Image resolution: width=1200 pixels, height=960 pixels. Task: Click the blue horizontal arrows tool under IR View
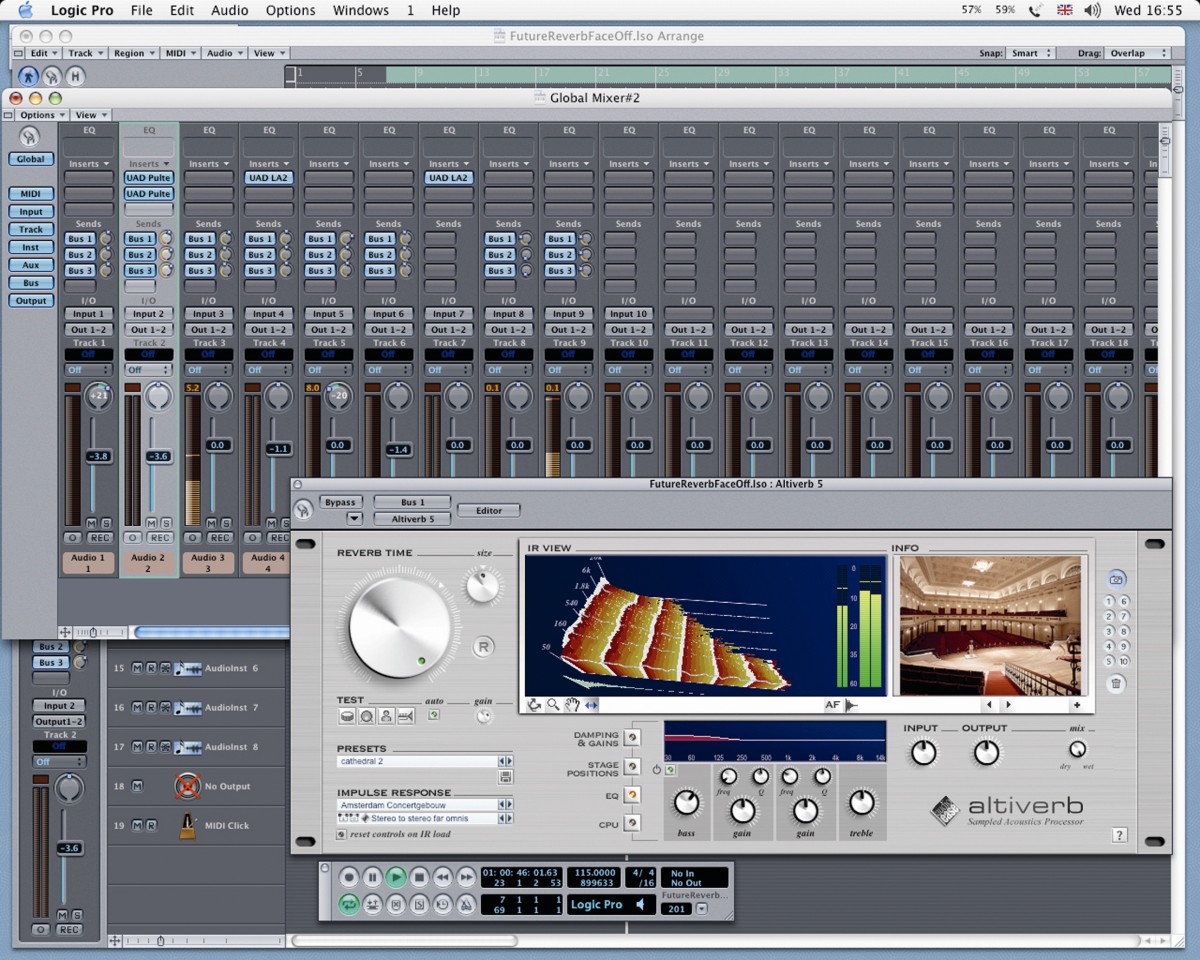pos(591,705)
